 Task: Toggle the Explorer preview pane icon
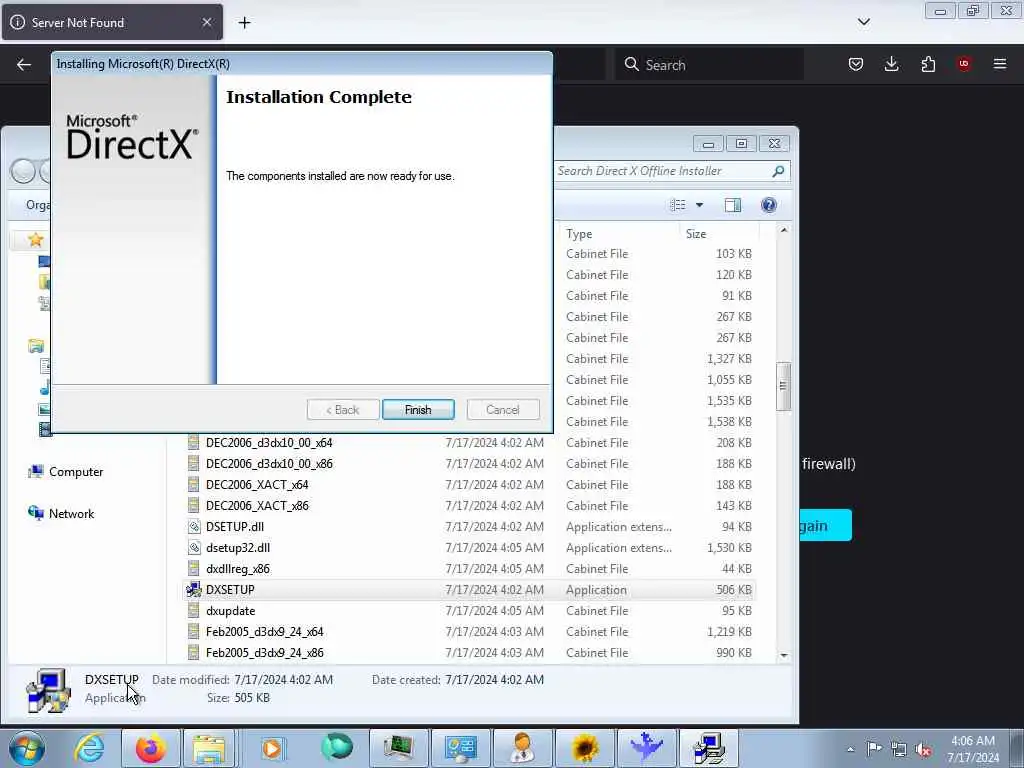click(x=733, y=205)
